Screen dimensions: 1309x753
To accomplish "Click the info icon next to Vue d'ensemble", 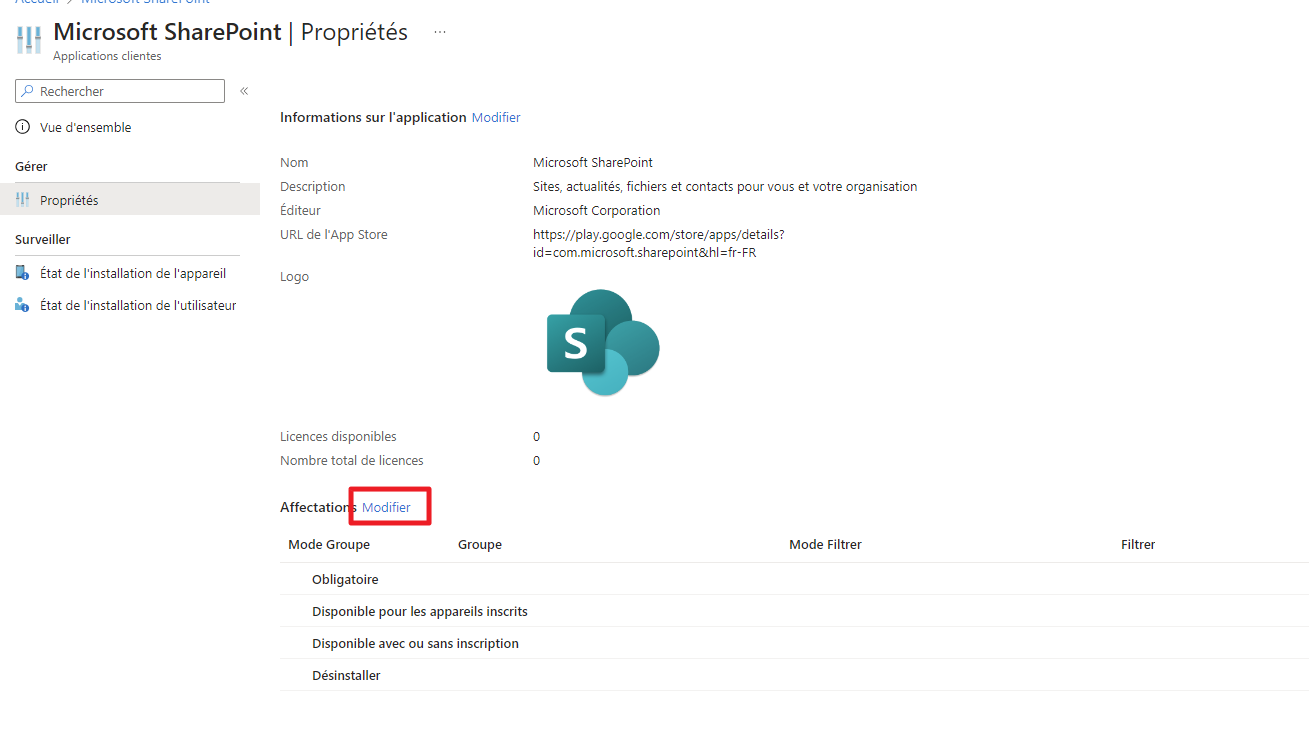I will pyautogui.click(x=23, y=128).
